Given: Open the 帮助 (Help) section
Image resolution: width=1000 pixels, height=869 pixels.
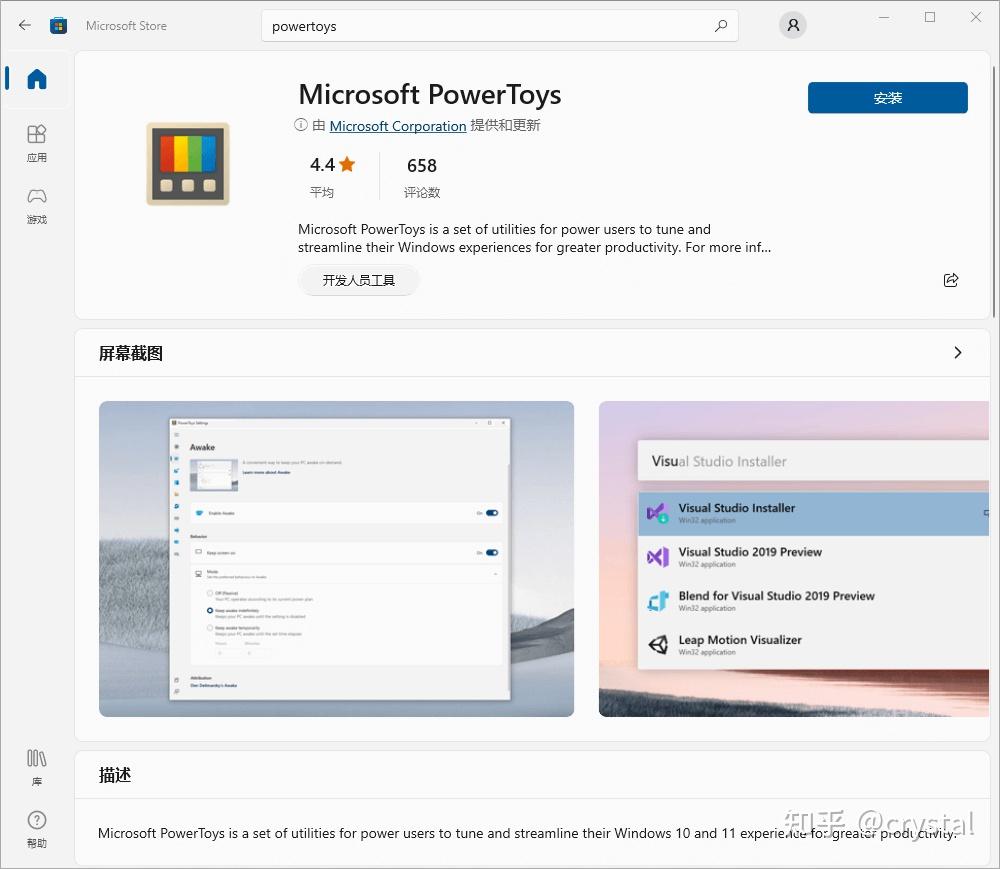Looking at the screenshot, I should click(36, 830).
